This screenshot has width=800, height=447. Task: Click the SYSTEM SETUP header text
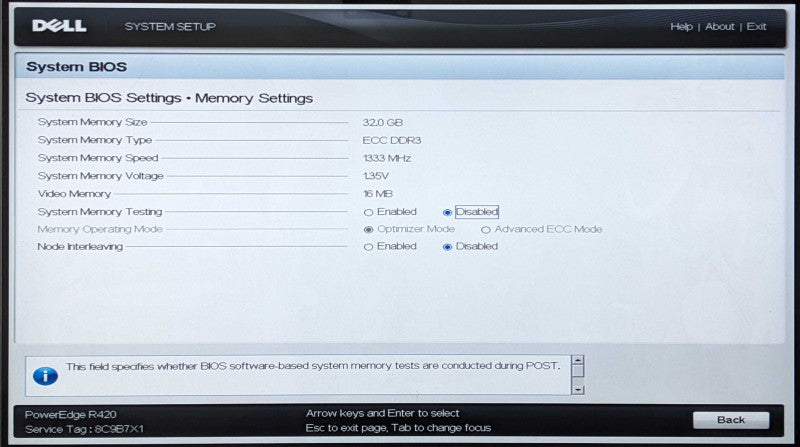coord(170,27)
